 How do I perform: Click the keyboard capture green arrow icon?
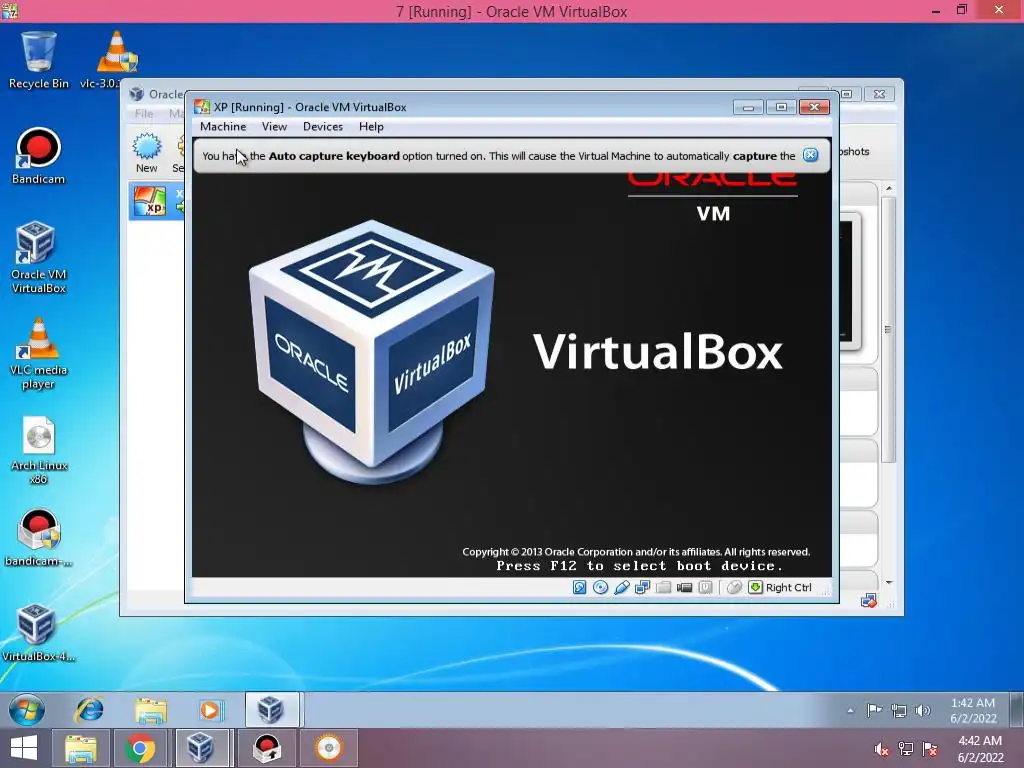tap(755, 587)
